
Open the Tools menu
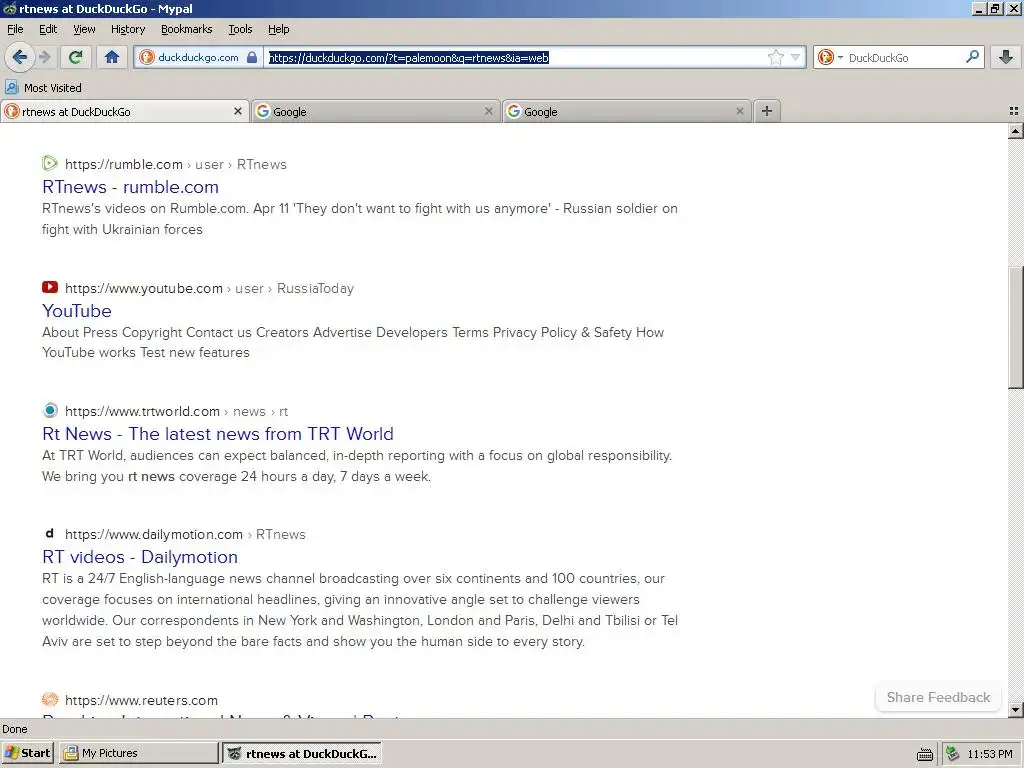(x=240, y=29)
